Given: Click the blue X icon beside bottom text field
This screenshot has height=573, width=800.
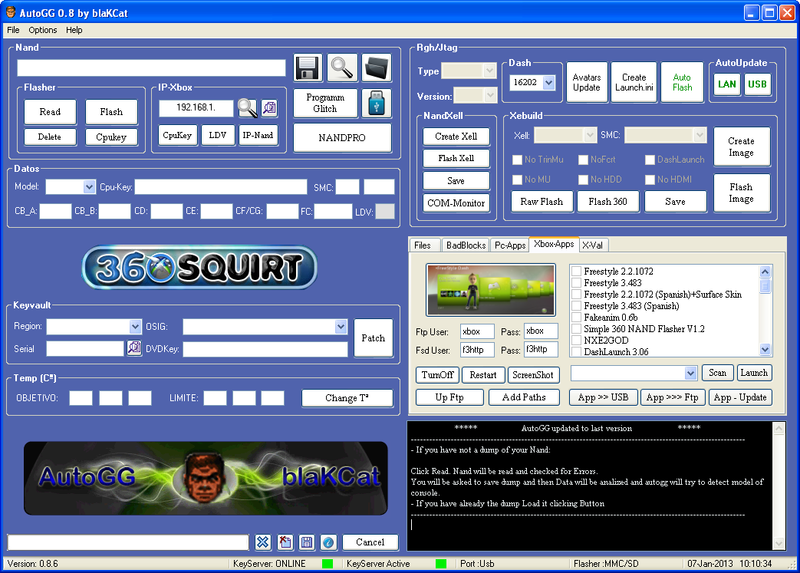Looking at the screenshot, I should 262,542.
